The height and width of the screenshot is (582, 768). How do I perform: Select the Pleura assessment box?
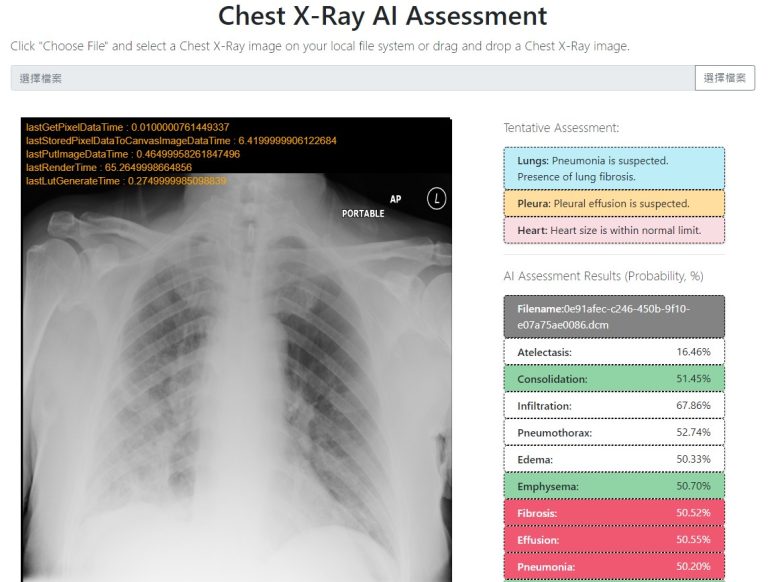[x=614, y=203]
